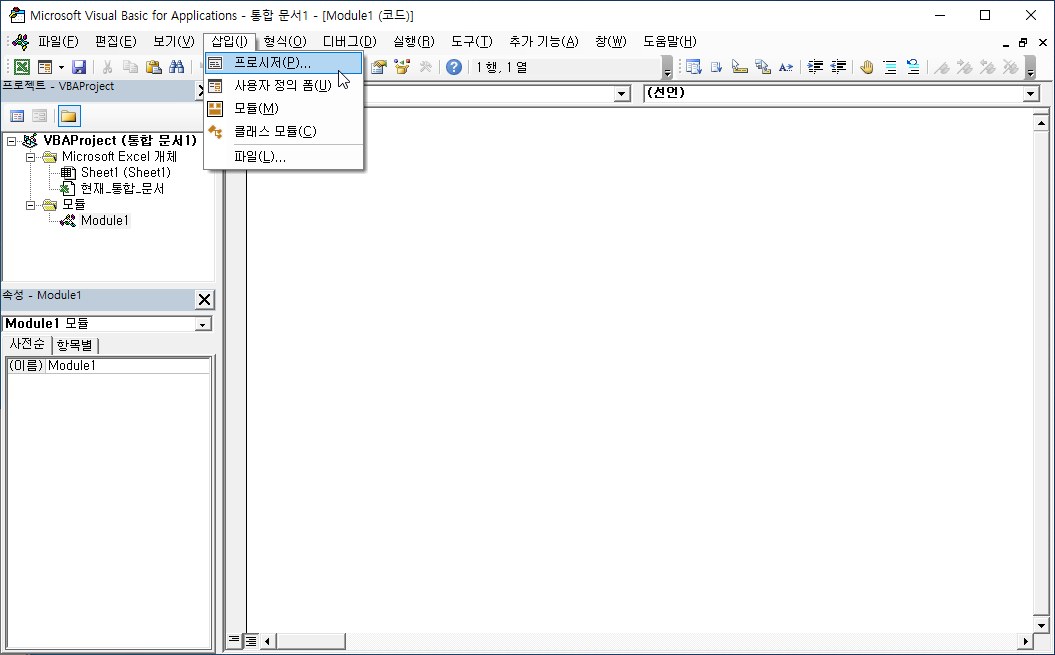The height and width of the screenshot is (655, 1055).
Task: Open the 디버그(D) menu
Action: tap(349, 42)
